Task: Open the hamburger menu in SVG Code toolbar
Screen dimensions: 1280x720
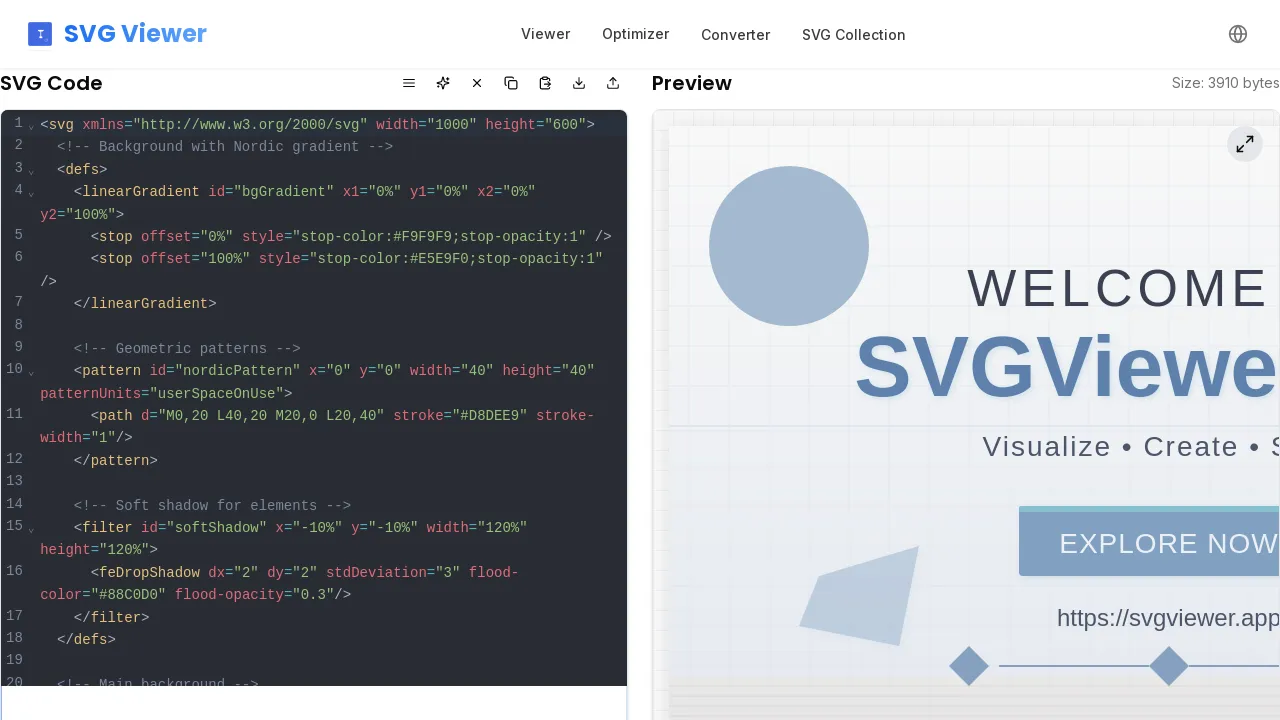Action: point(409,83)
